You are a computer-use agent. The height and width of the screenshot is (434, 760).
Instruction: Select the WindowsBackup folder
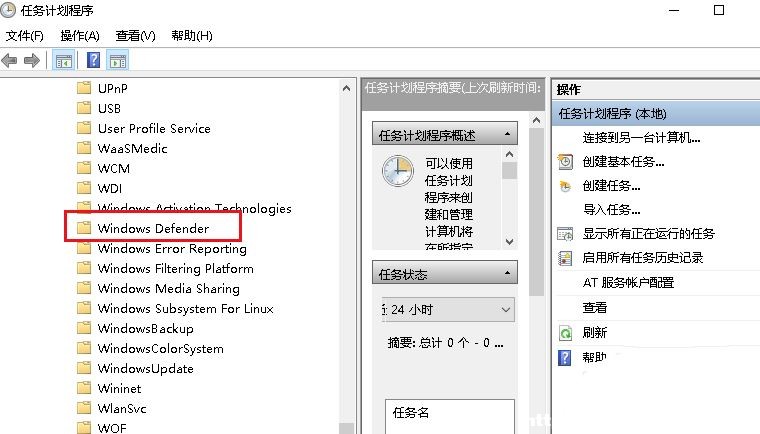(145, 328)
